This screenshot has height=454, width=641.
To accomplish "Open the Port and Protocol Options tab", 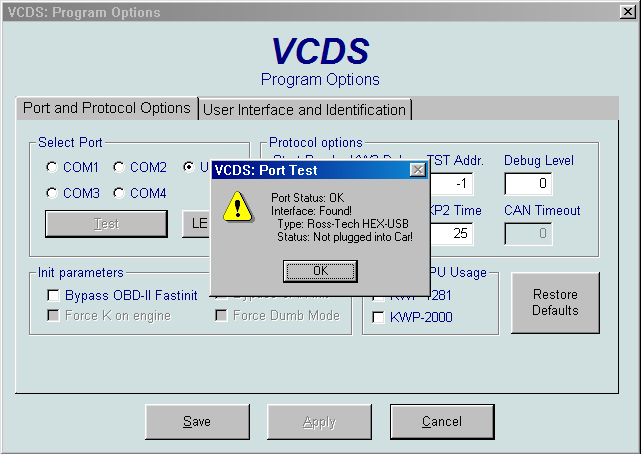I will point(107,108).
